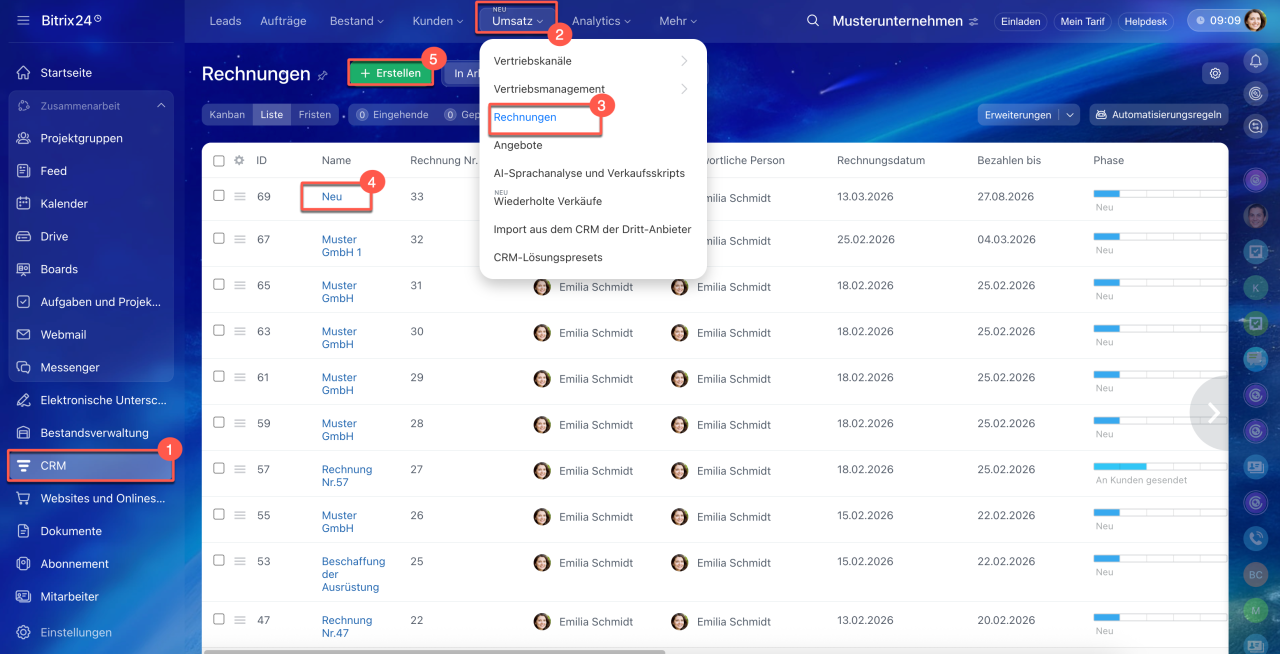The height and width of the screenshot is (654, 1280).
Task: Collapse the Zusammenarbeit sidebar section
Action: click(x=161, y=106)
